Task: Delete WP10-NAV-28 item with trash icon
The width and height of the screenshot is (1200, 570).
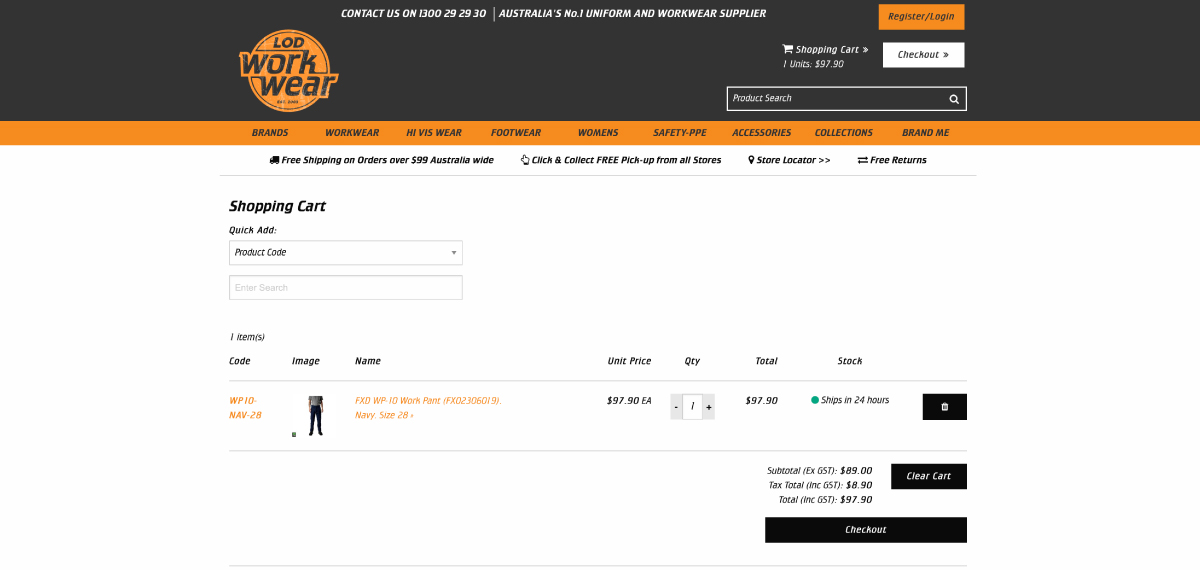Action: (944, 407)
